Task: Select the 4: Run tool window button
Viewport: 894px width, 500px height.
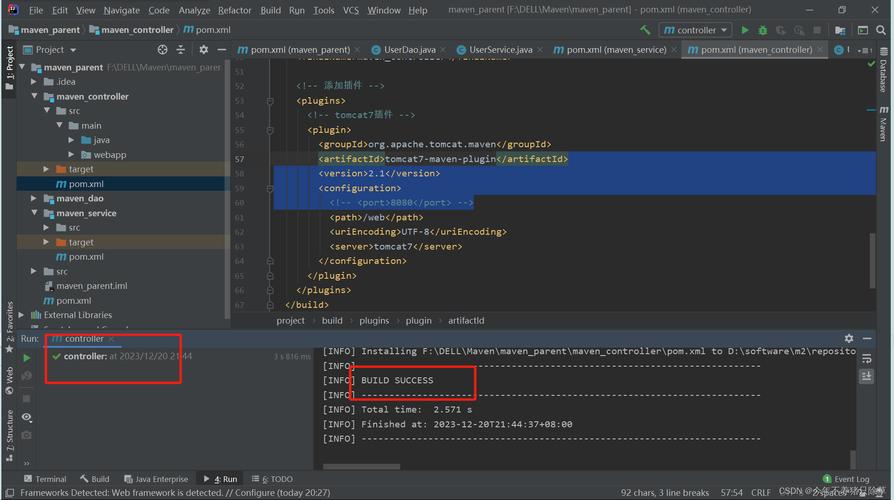Action: coord(220,479)
